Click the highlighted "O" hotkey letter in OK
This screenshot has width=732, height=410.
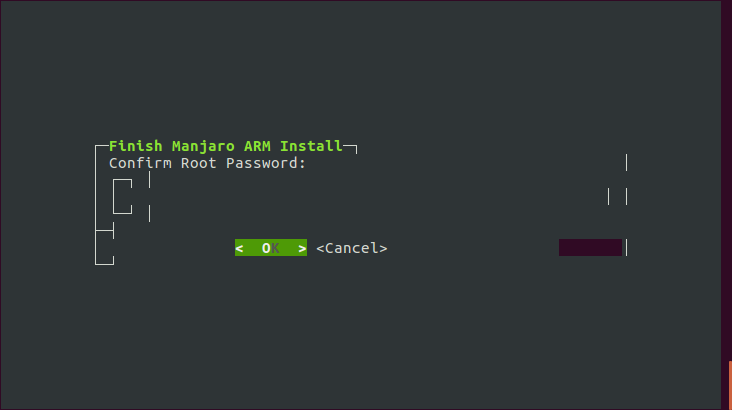[x=266, y=248]
